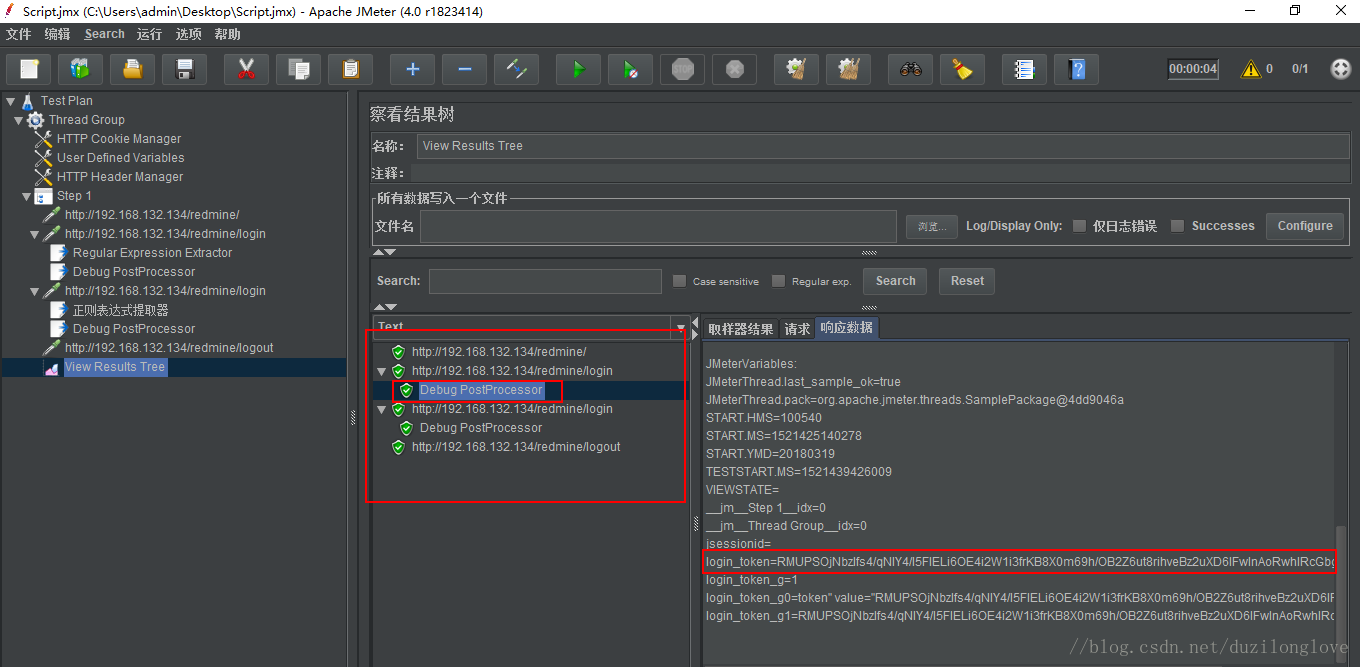Viewport: 1360px width, 667px height.
Task: Paste element clipboard icon
Action: (x=350, y=69)
